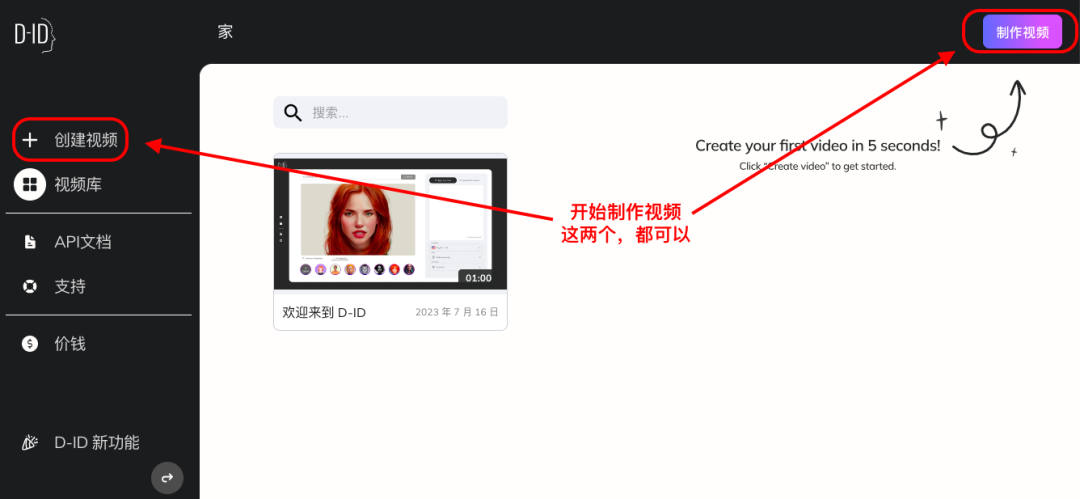Click the 2023 年 7 月 16 日 date

coord(457,312)
